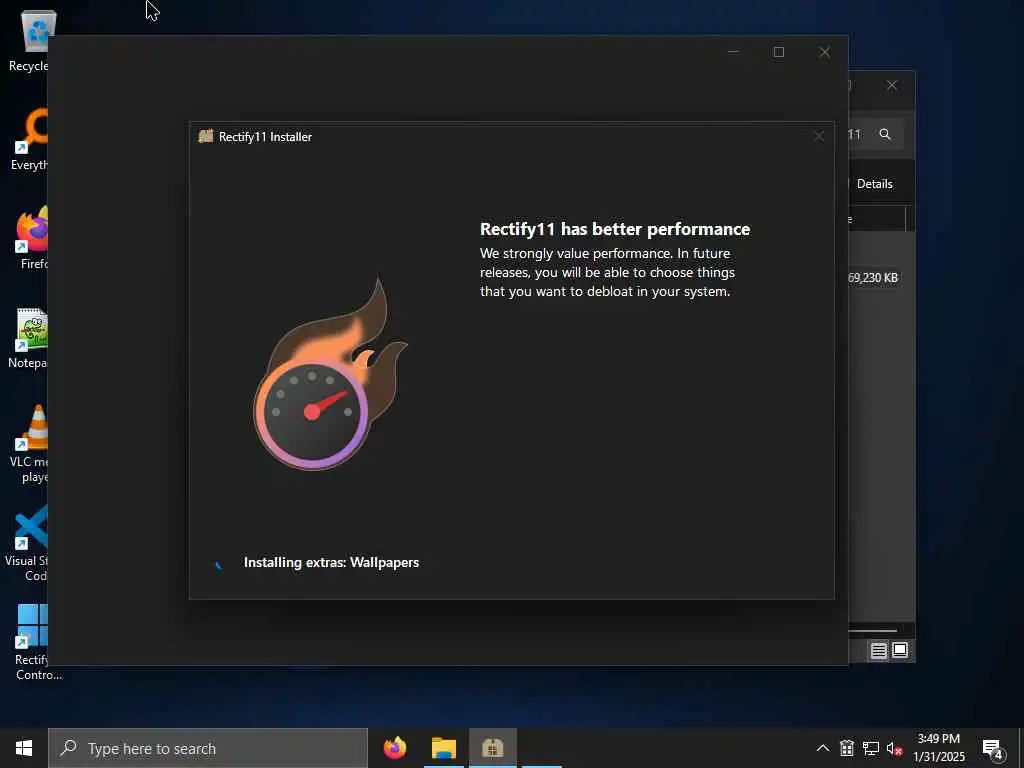Launch the Visual Studio Code desktop shortcut
Image resolution: width=1024 pixels, height=768 pixels.
(x=29, y=543)
